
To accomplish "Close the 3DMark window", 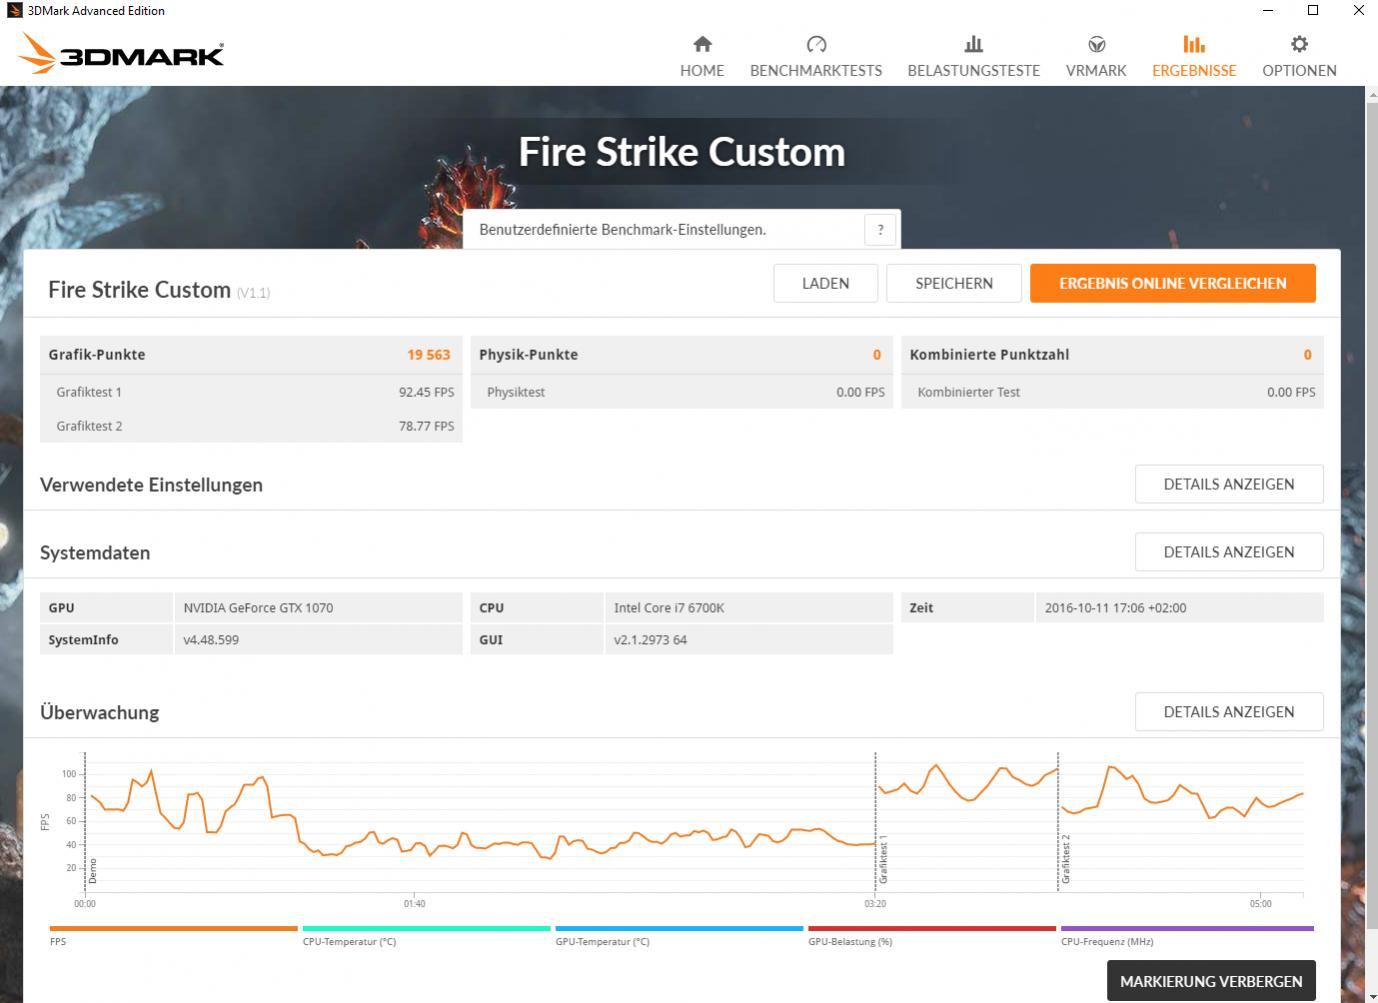I will 1358,10.
